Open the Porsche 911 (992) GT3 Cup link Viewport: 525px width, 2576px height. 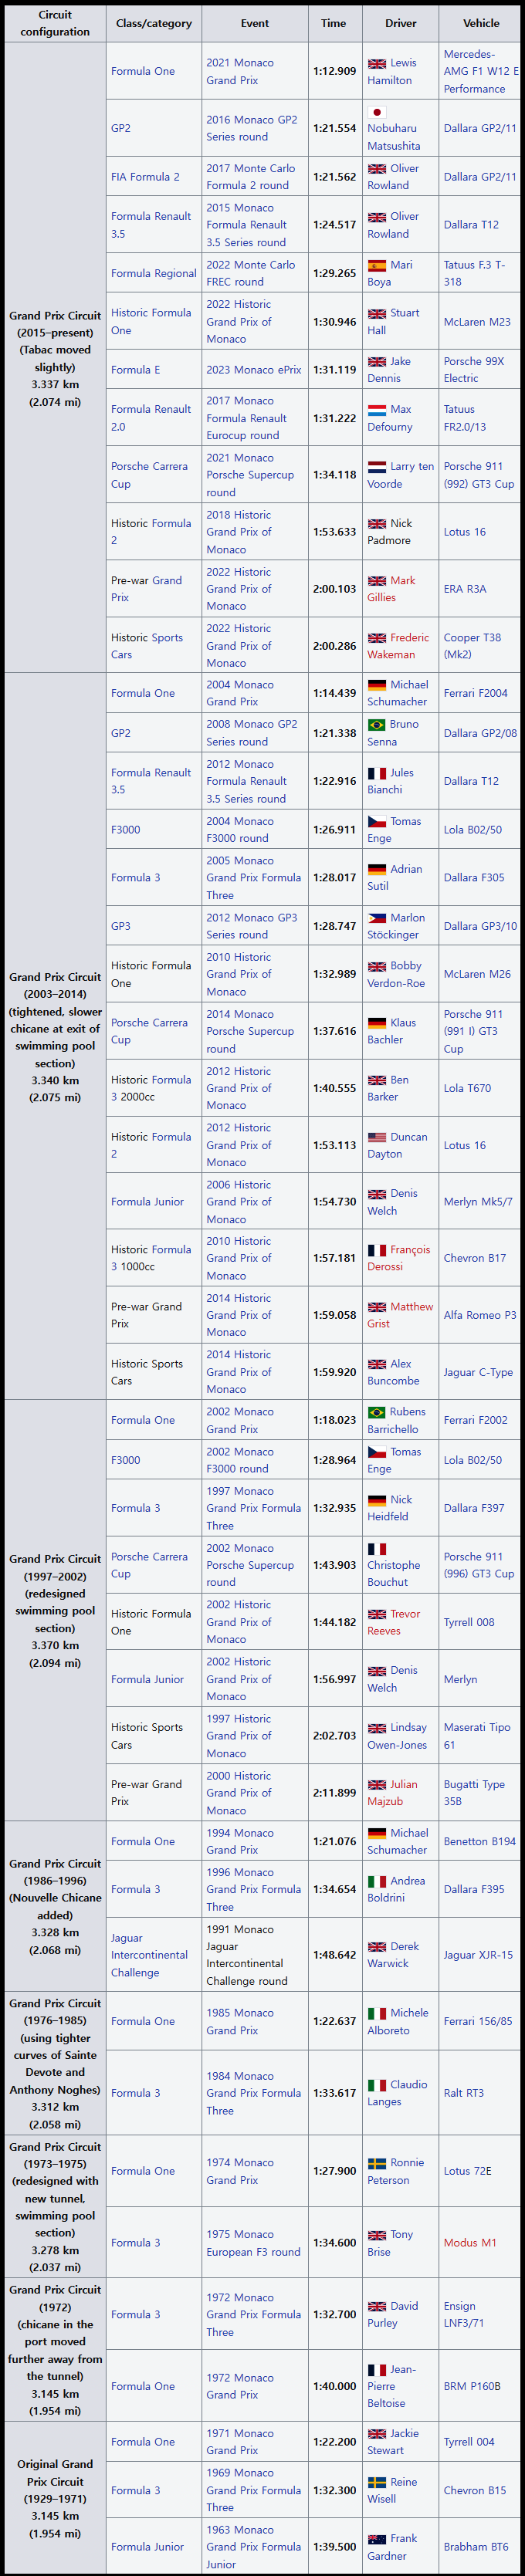(x=479, y=475)
